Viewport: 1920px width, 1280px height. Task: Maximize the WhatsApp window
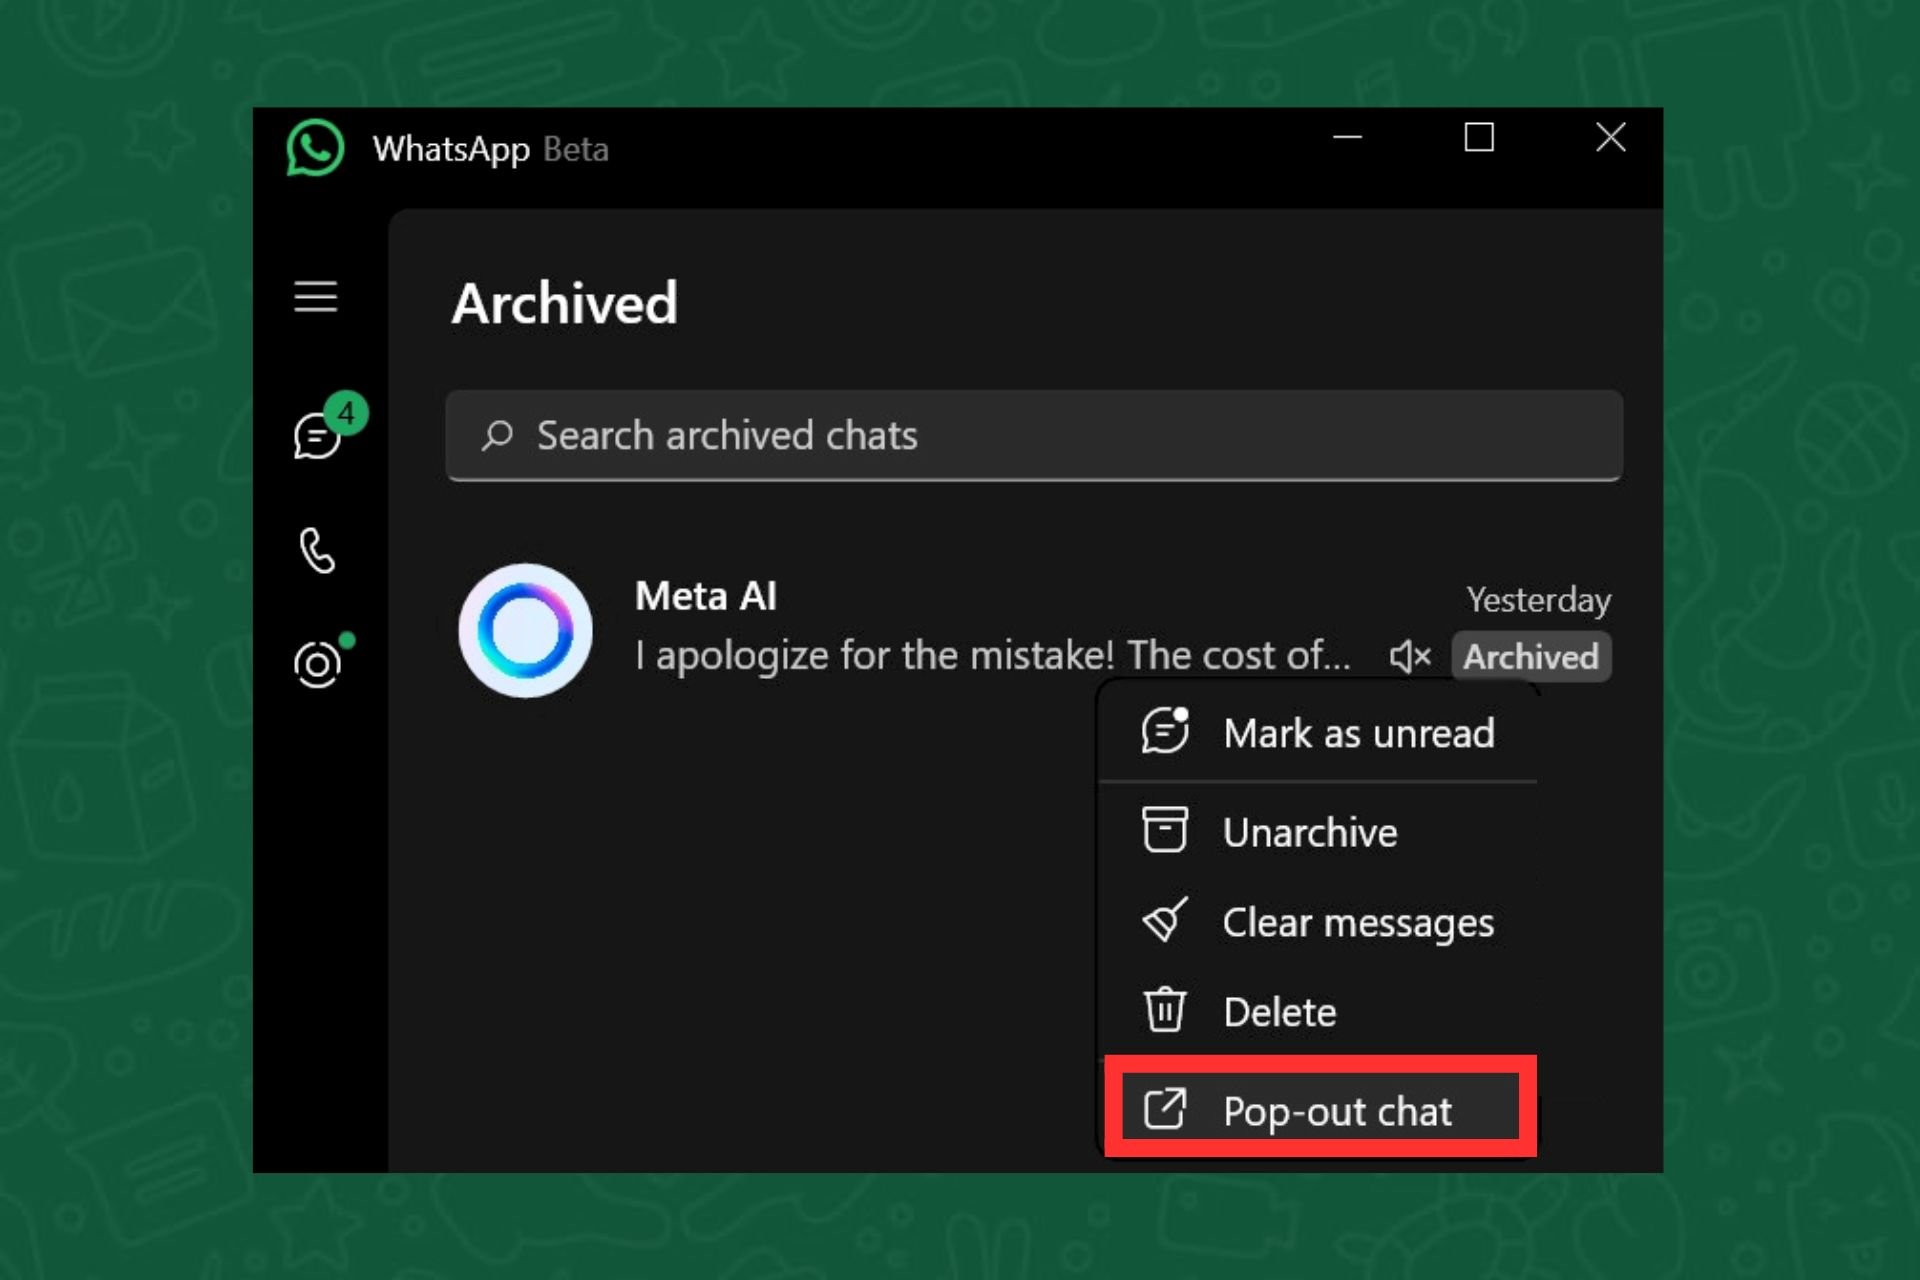click(x=1479, y=137)
